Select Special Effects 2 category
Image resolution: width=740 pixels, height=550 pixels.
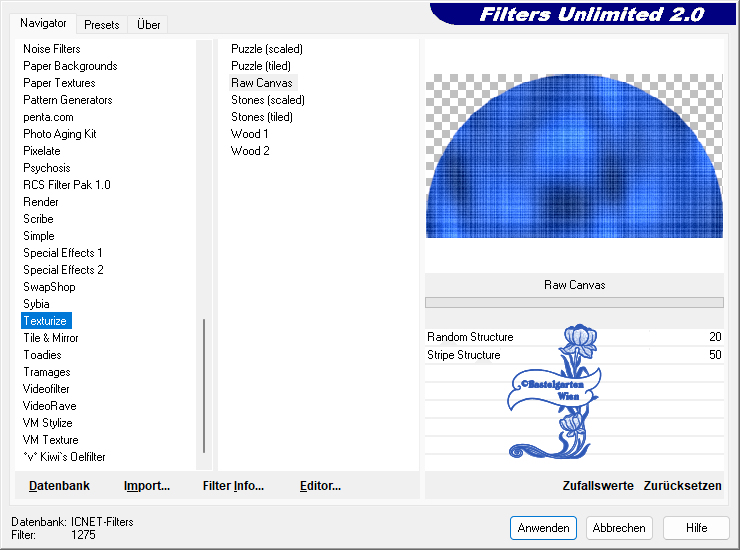(x=63, y=270)
